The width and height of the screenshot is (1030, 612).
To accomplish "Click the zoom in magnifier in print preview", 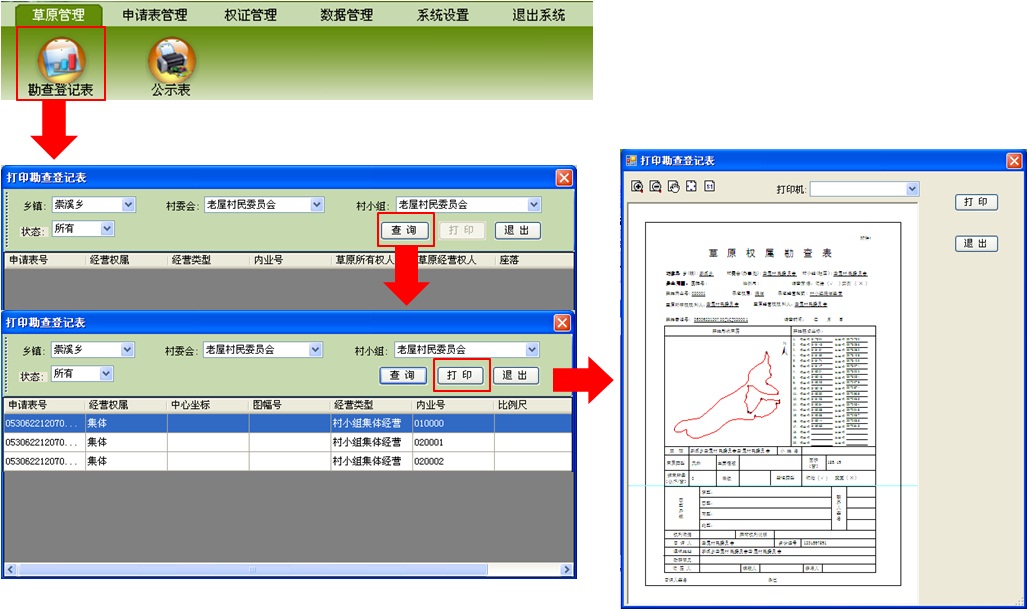I will pyautogui.click(x=637, y=187).
